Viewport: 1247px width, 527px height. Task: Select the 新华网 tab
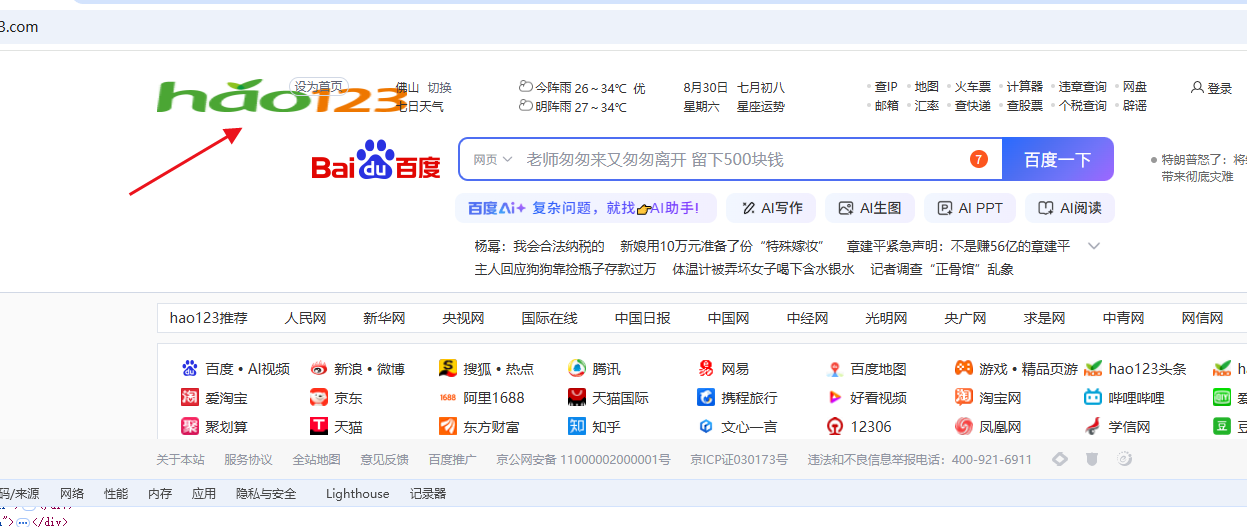[384, 318]
